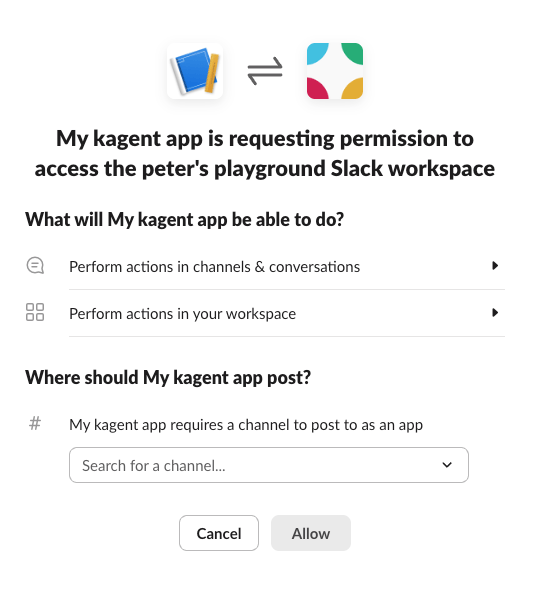543x593 pixels.
Task: Click the two-way exchange arrows icon
Action: [x=265, y=71]
